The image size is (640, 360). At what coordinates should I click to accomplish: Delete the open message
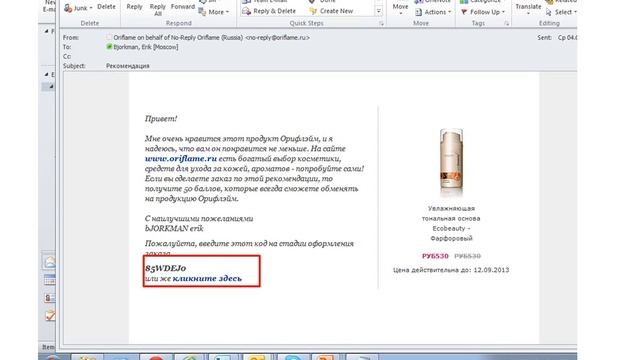[106, 7]
